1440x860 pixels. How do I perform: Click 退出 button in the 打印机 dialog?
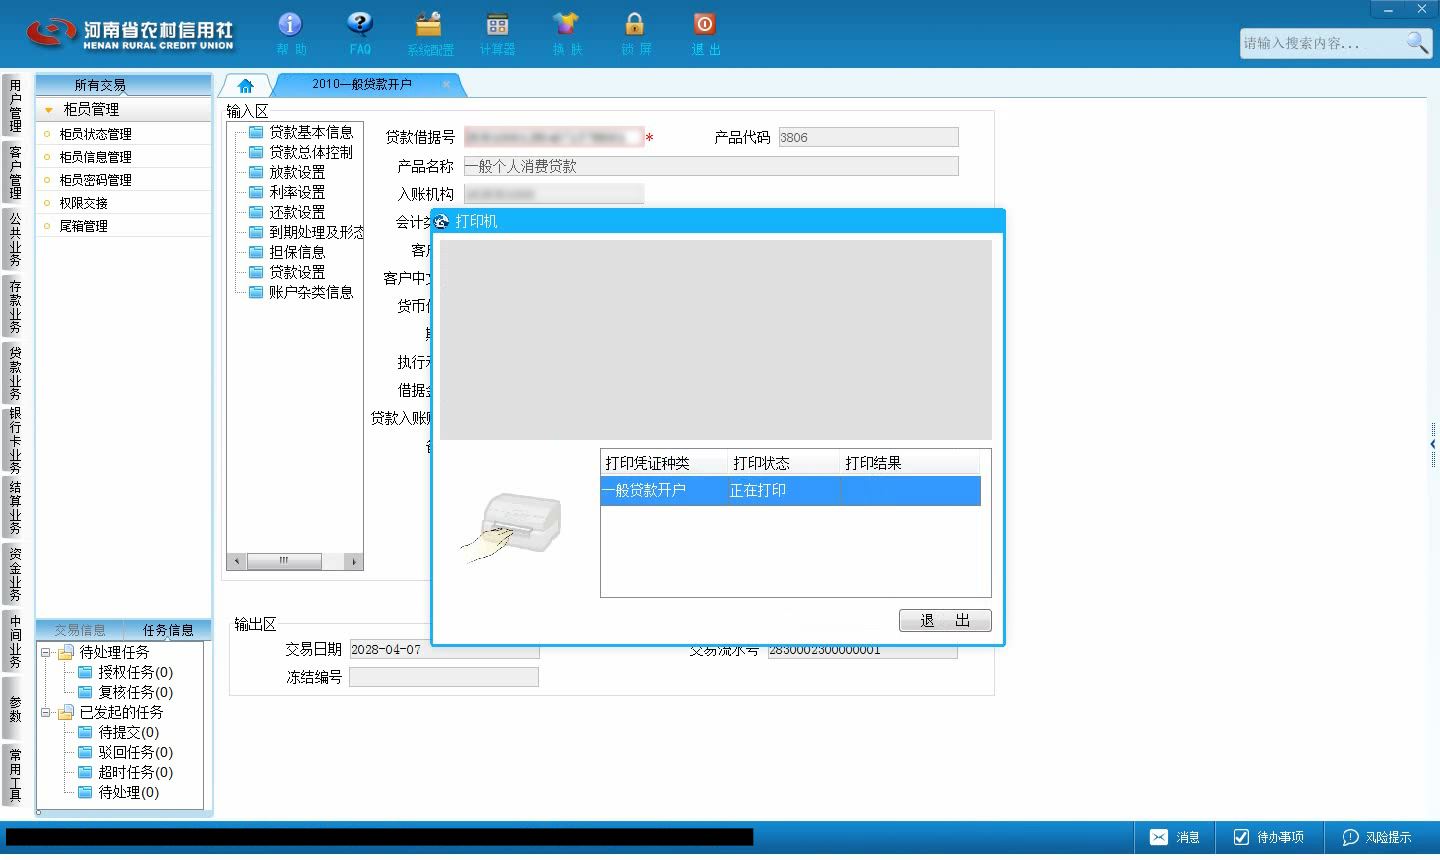click(945, 621)
